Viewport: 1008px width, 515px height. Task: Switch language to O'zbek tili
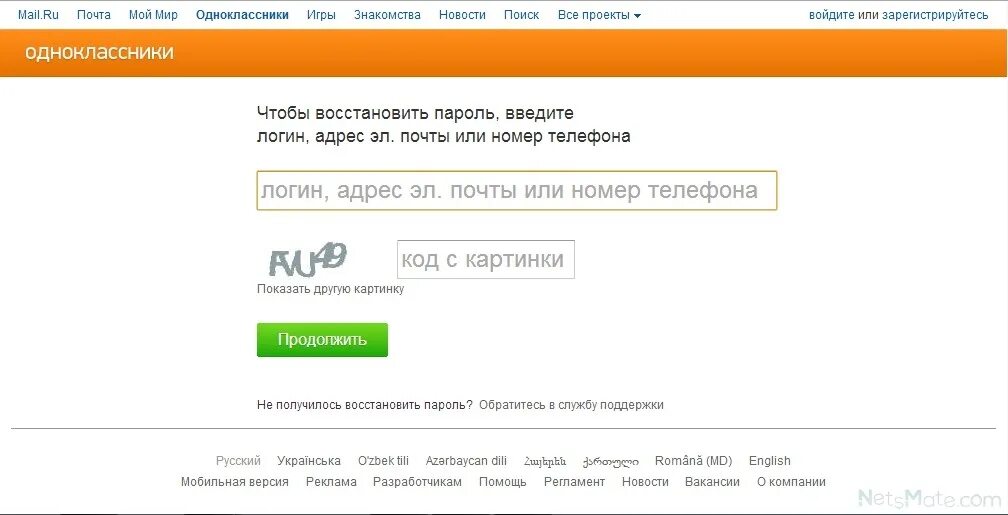point(383,461)
